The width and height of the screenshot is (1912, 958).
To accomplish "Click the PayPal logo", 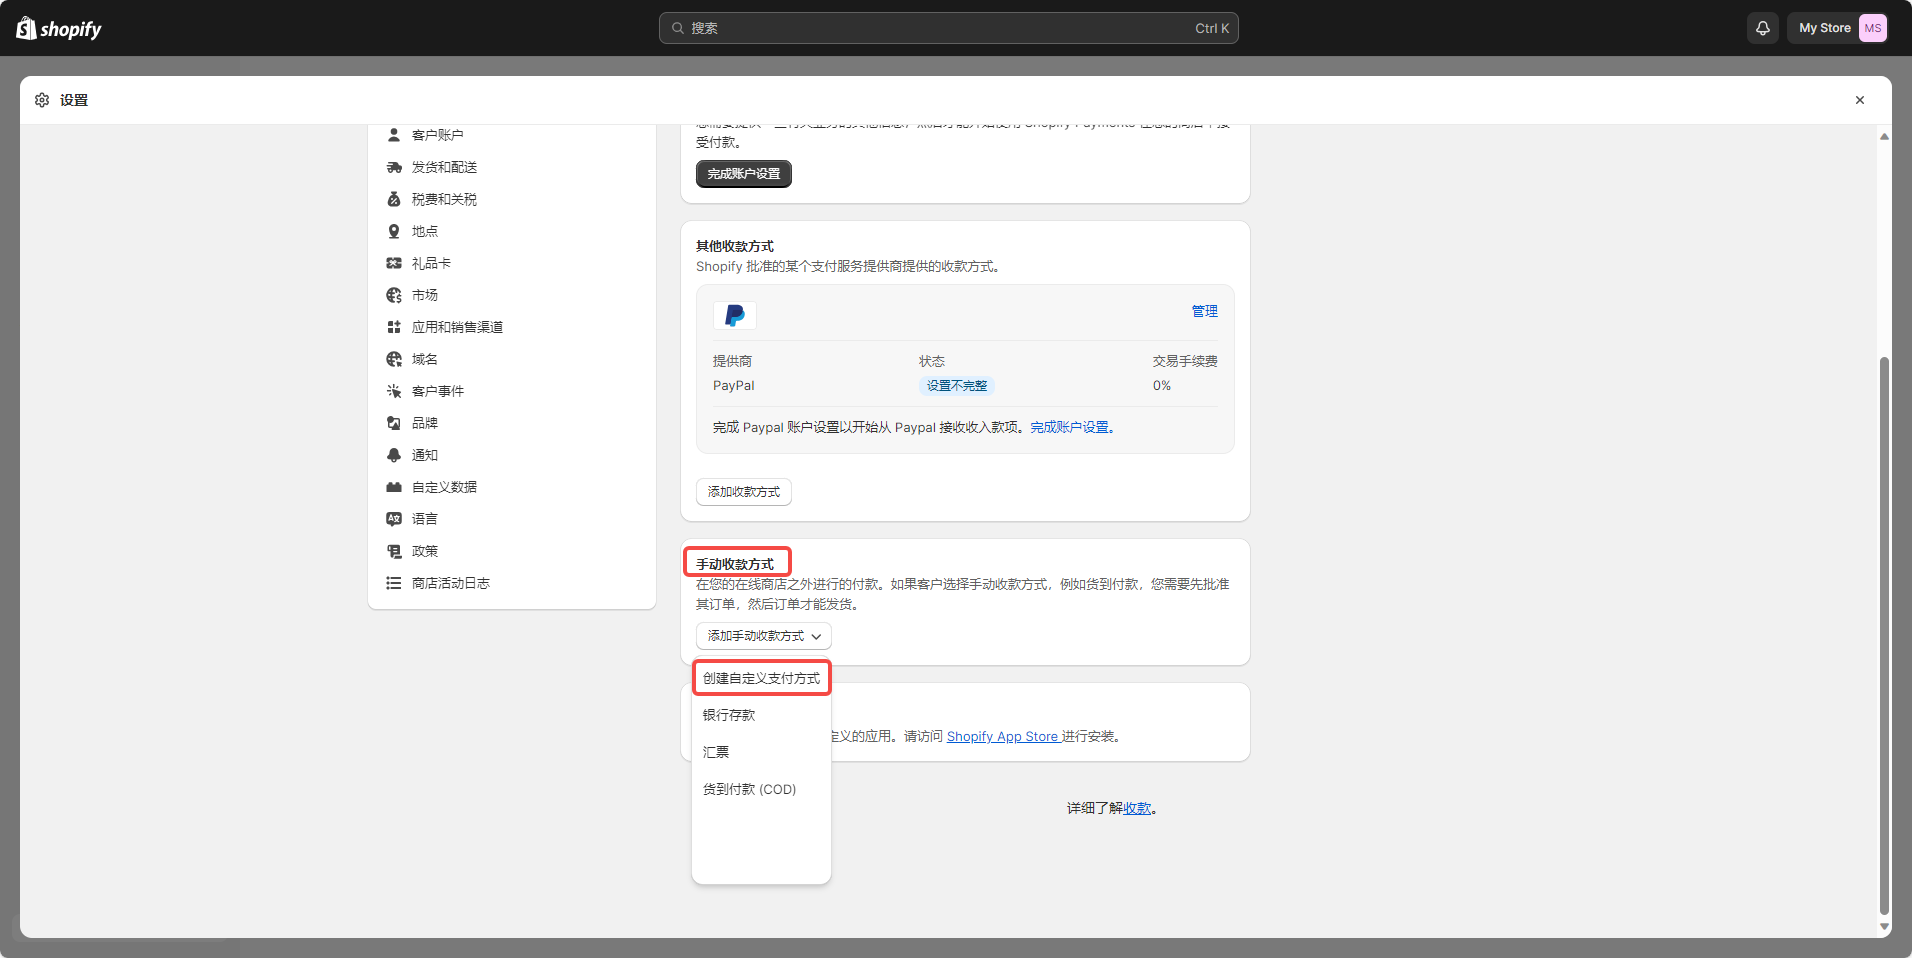I will [x=735, y=316].
